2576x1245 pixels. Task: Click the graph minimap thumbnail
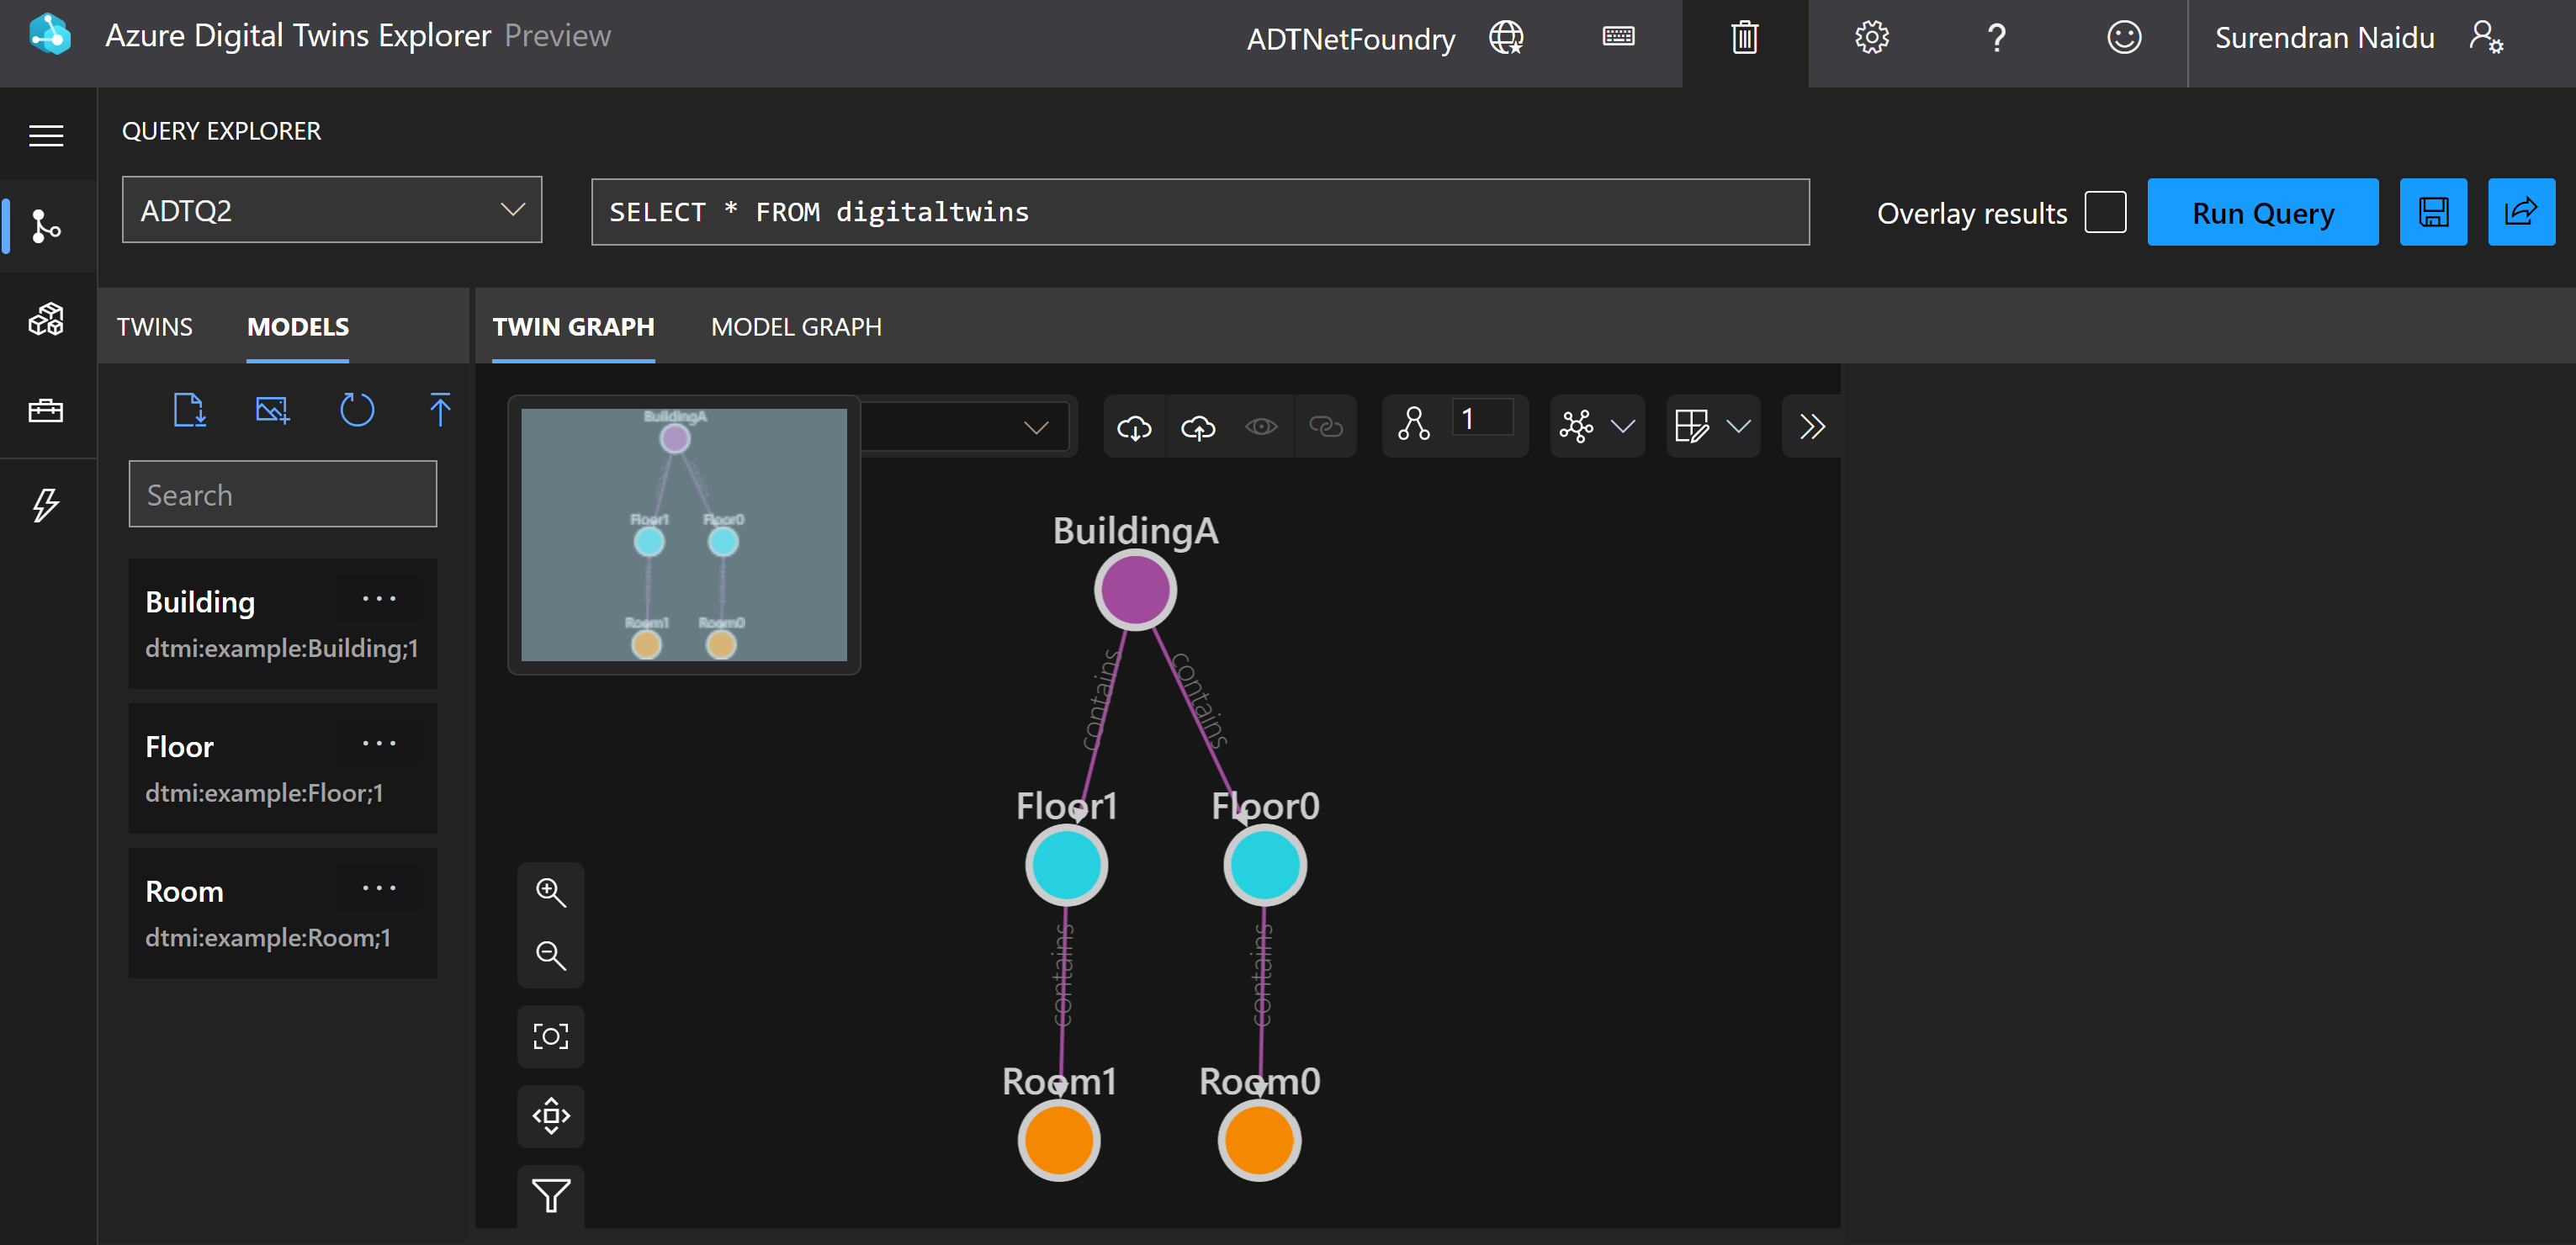[684, 534]
